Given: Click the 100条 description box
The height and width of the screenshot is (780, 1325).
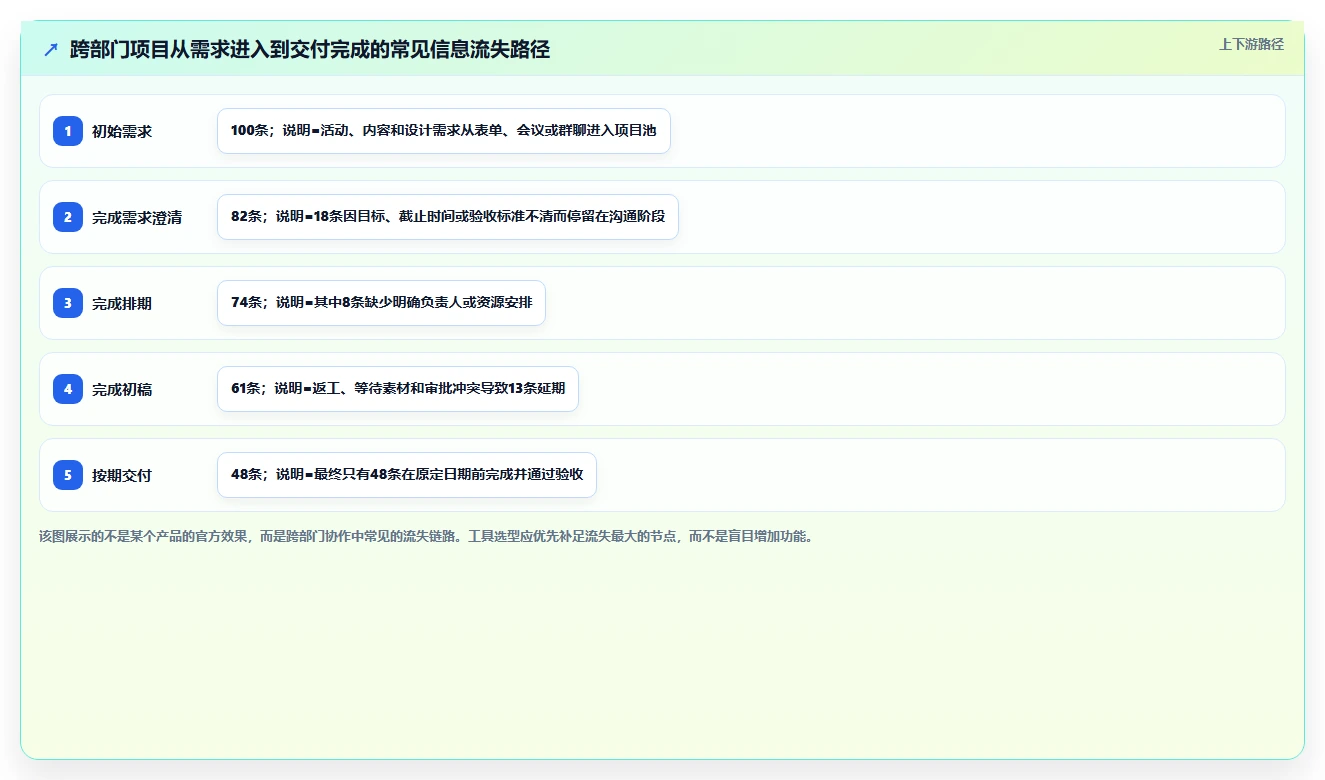Looking at the screenshot, I should coord(444,131).
